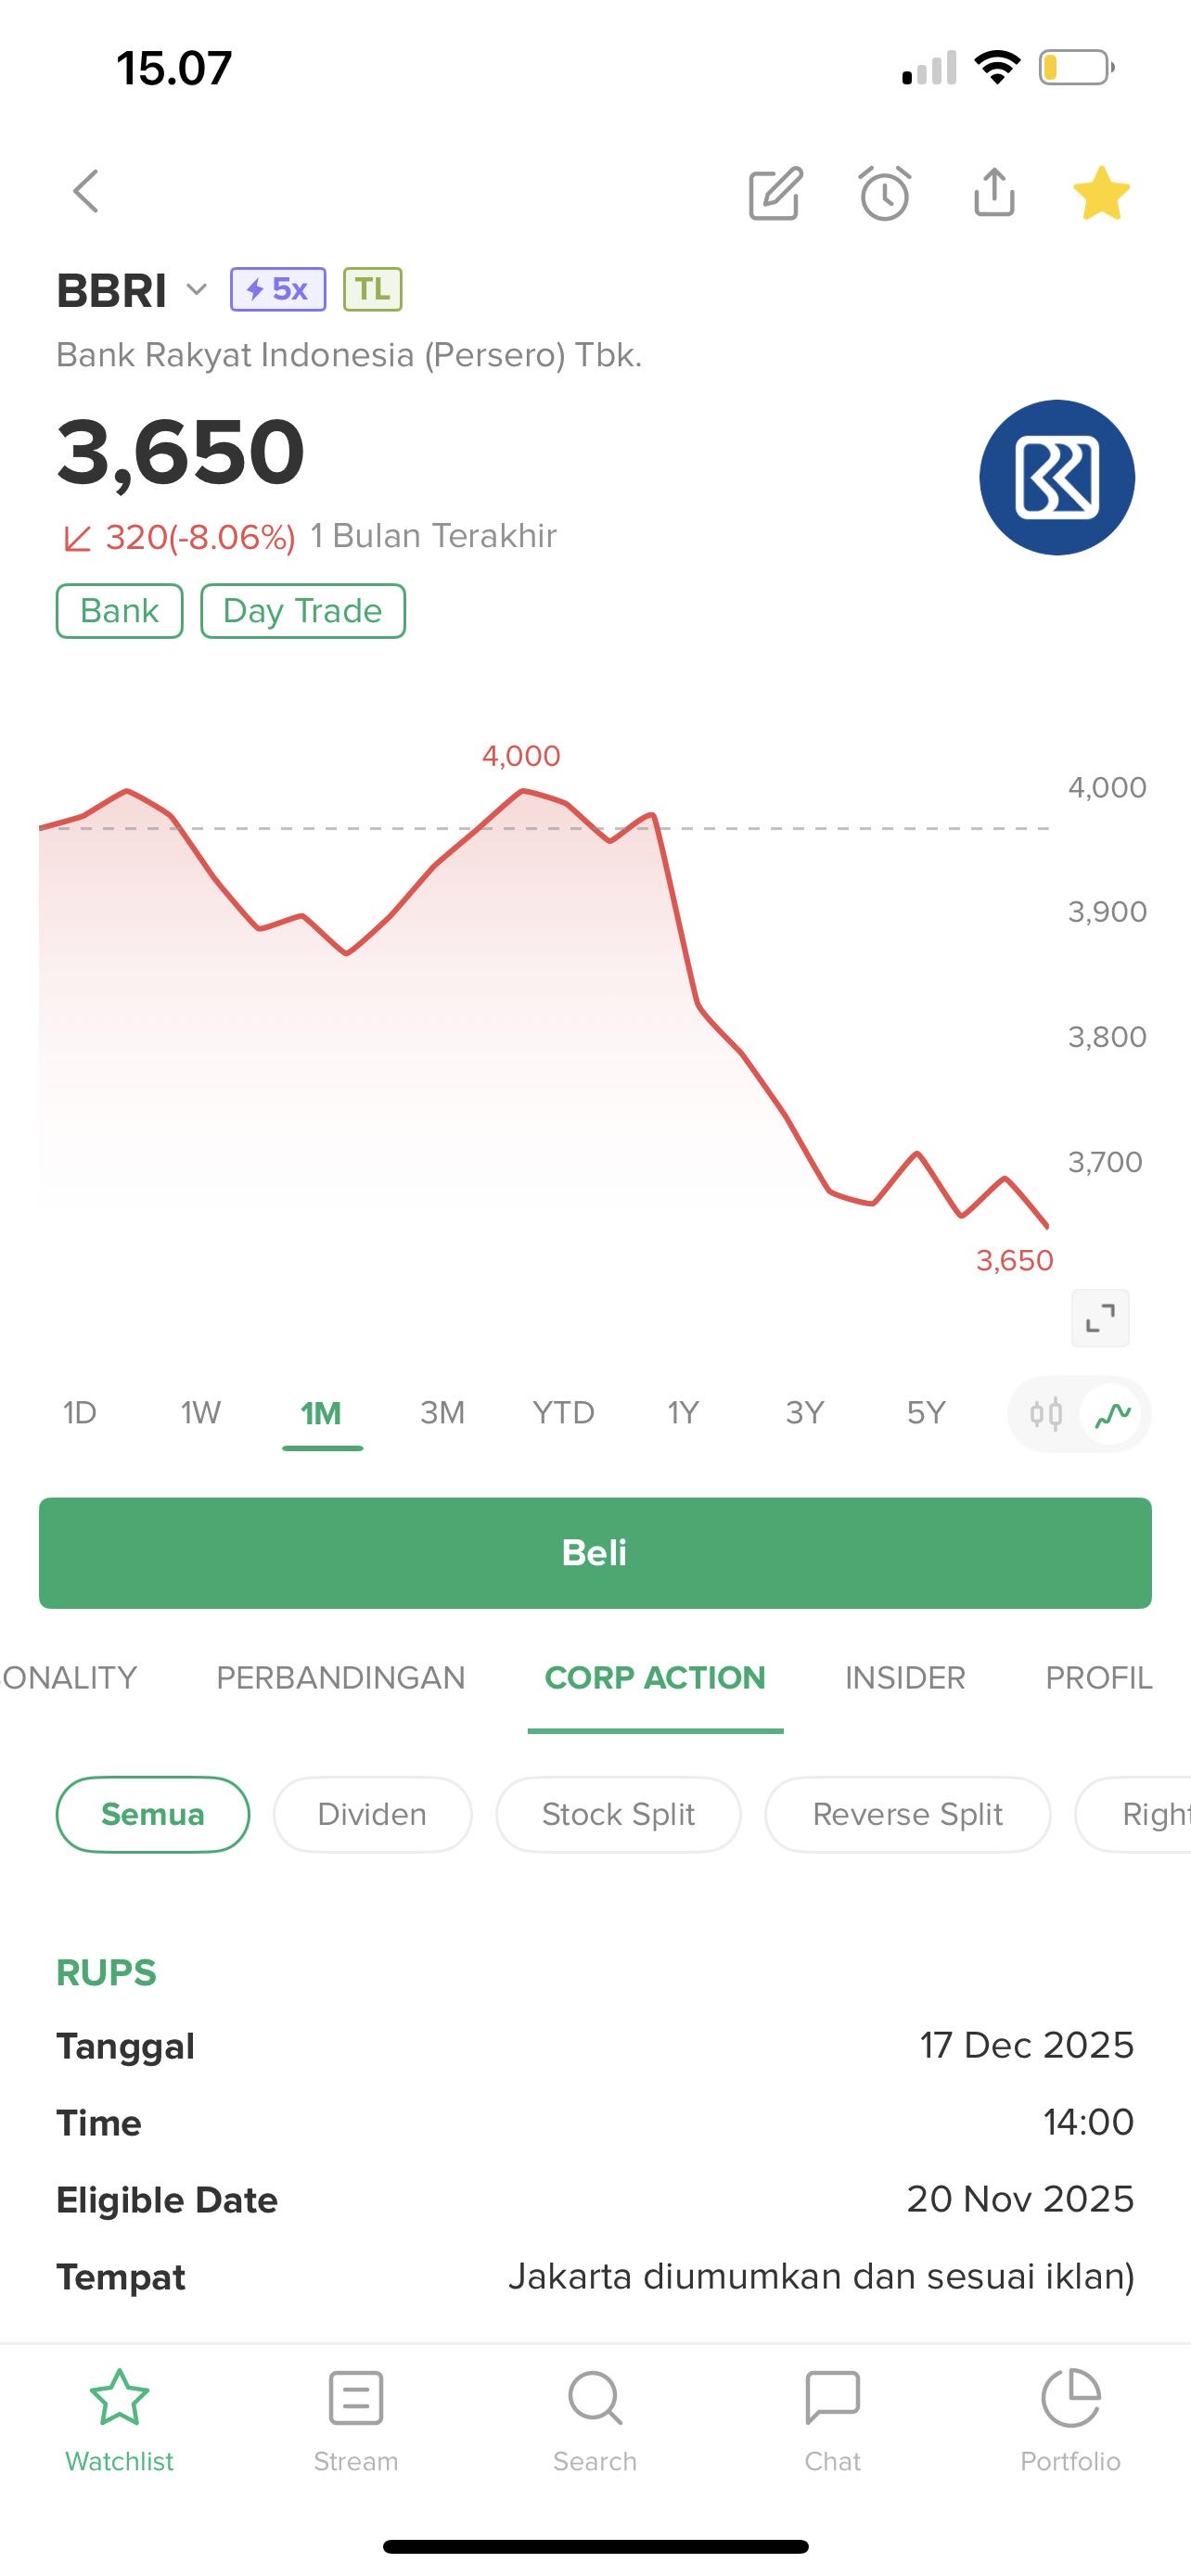The height and width of the screenshot is (2576, 1191).
Task: Toggle the yellow favorite star
Action: click(x=1101, y=192)
